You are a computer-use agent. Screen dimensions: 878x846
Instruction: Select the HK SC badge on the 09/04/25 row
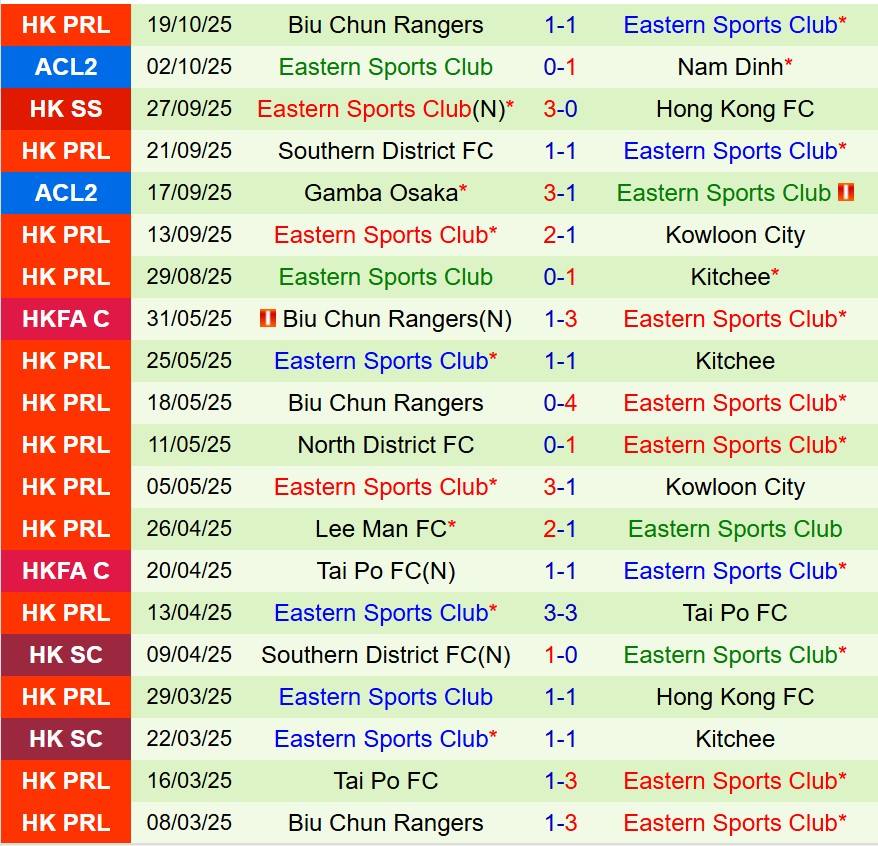tap(66, 655)
